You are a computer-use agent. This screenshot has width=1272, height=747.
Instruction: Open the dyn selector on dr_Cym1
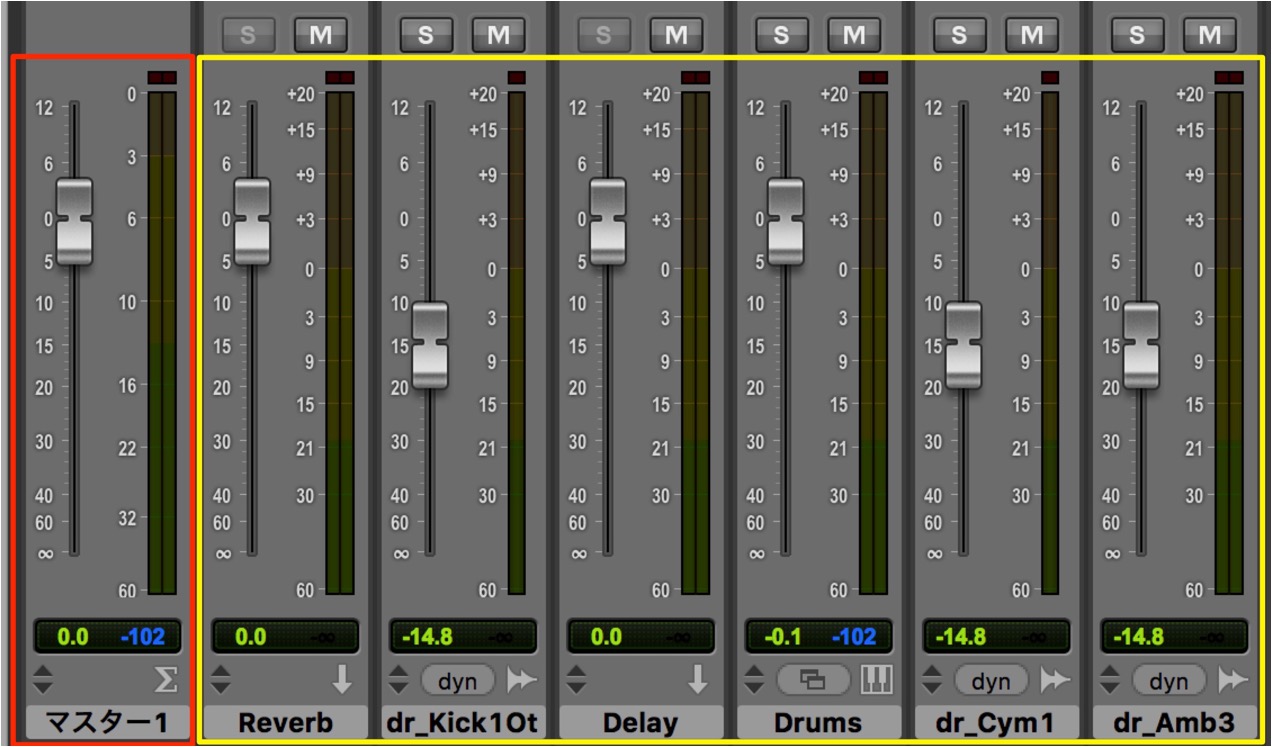[x=992, y=681]
